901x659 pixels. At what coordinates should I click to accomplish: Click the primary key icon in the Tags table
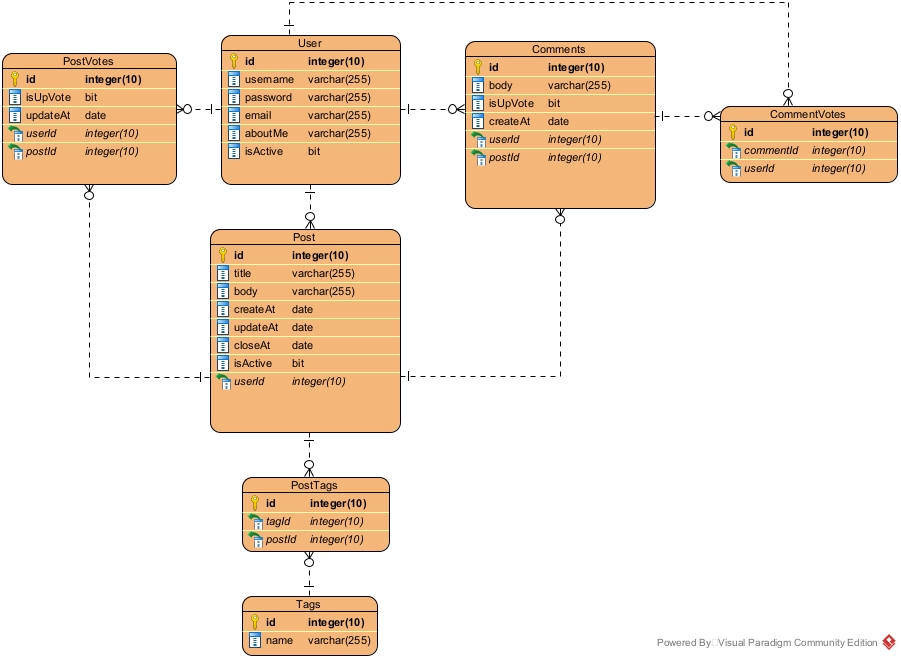[x=255, y=622]
